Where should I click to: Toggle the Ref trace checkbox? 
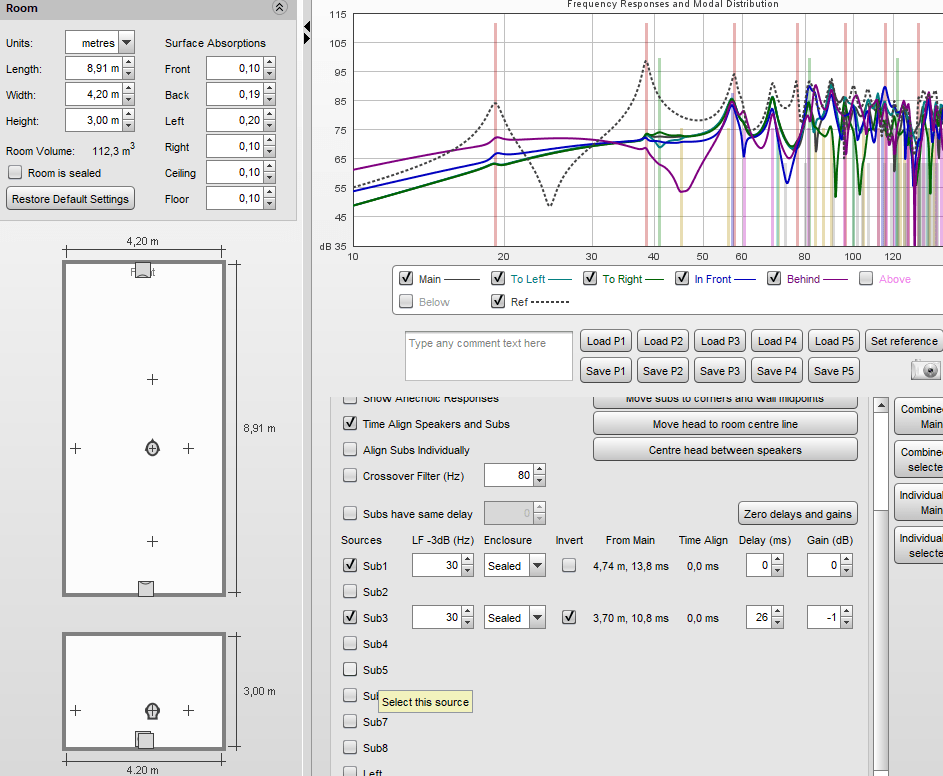click(497, 301)
